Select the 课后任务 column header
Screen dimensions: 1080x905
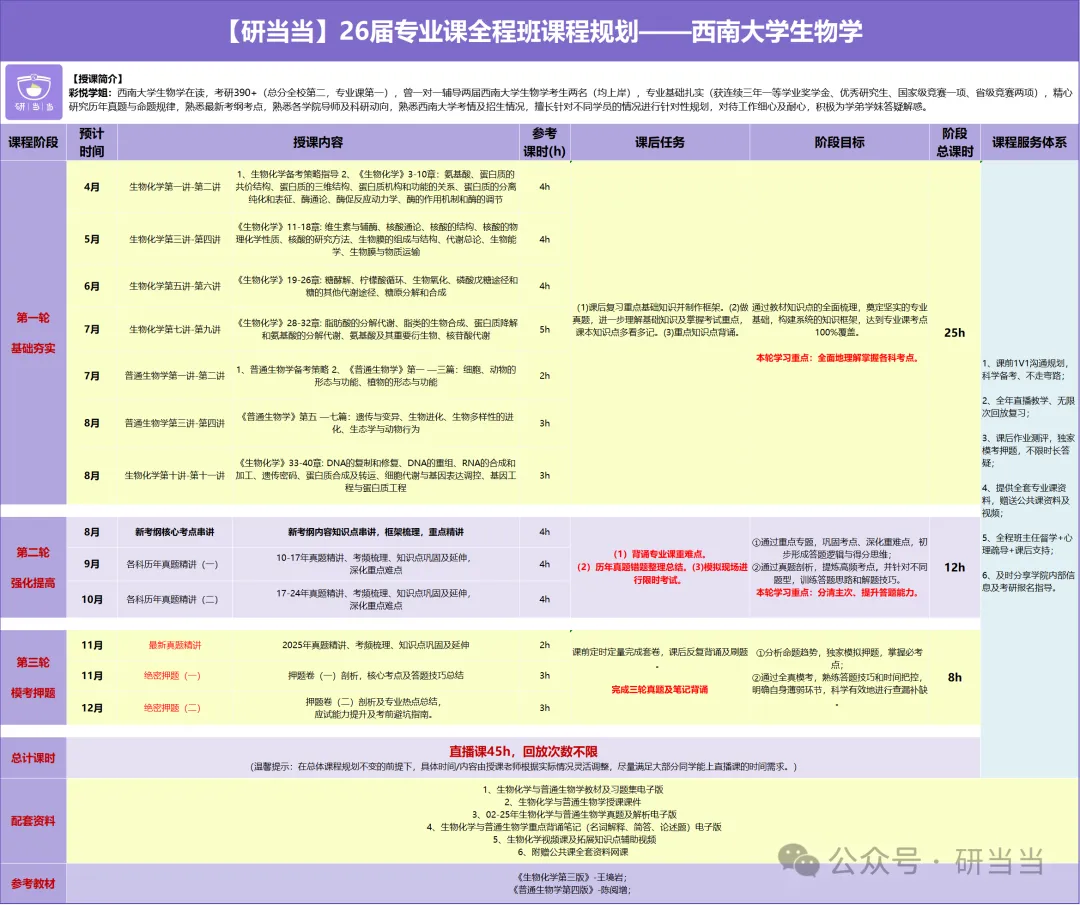(x=660, y=143)
